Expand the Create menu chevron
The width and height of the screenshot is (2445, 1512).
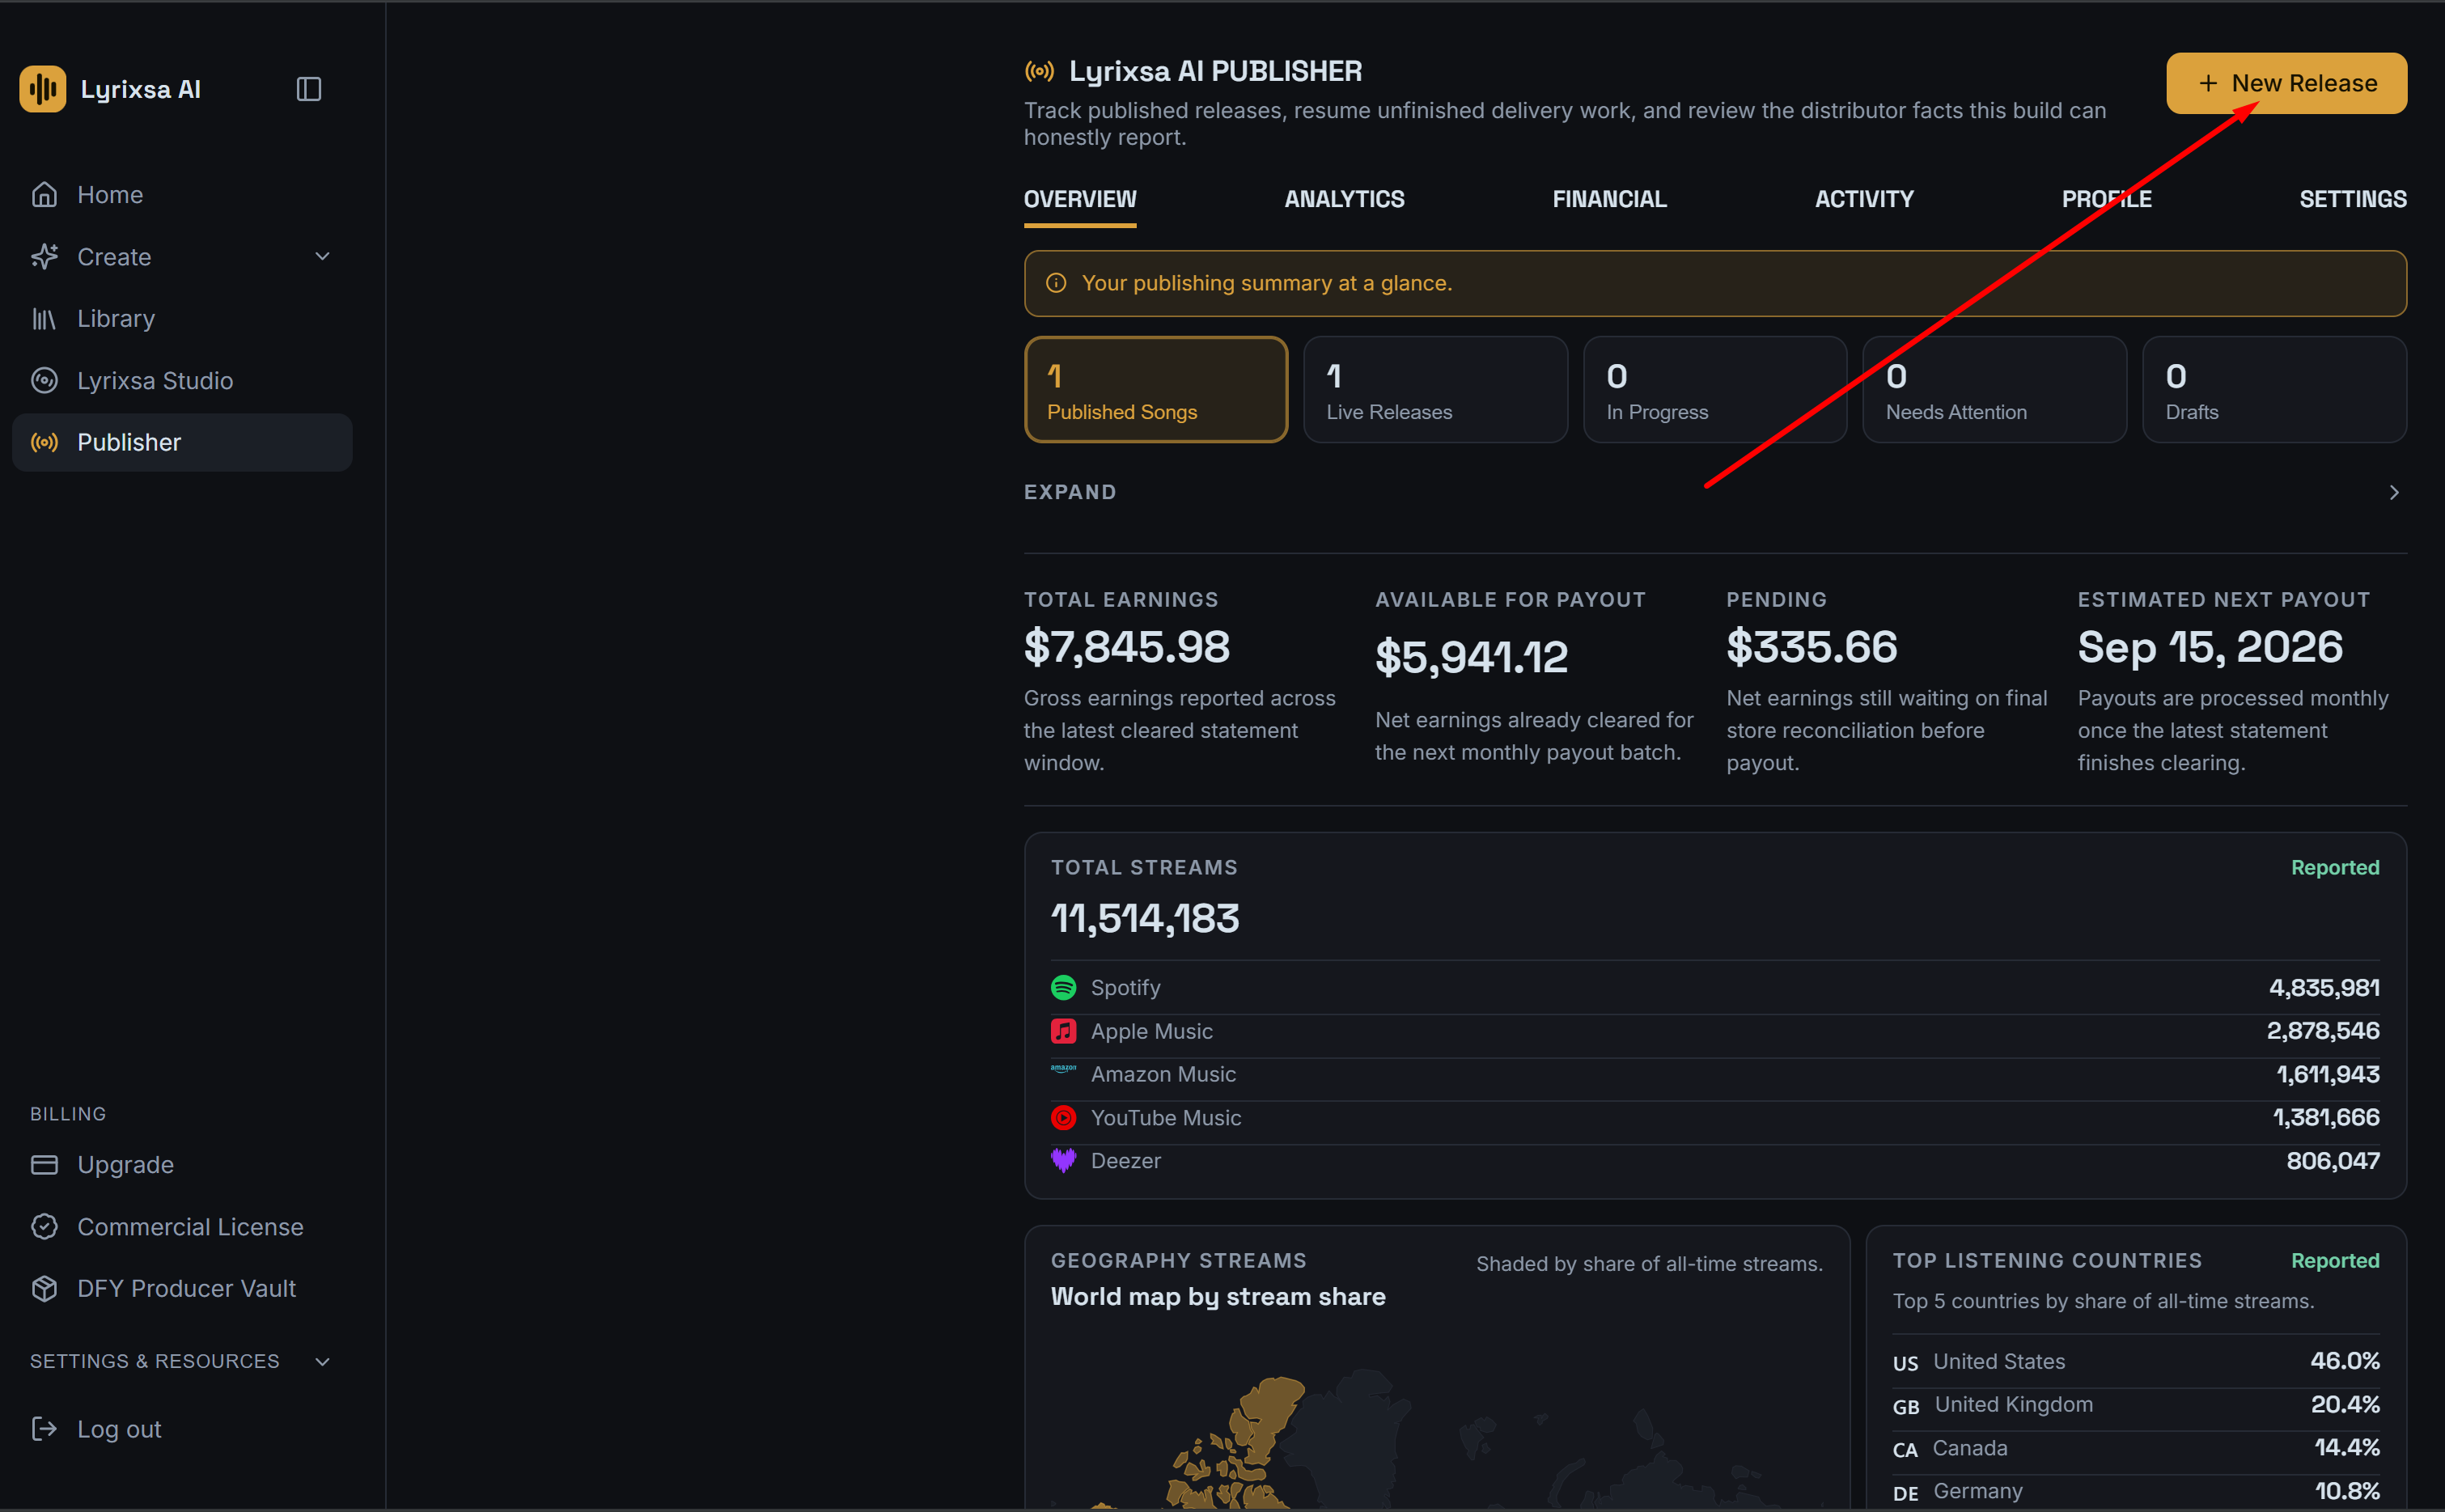(322, 257)
